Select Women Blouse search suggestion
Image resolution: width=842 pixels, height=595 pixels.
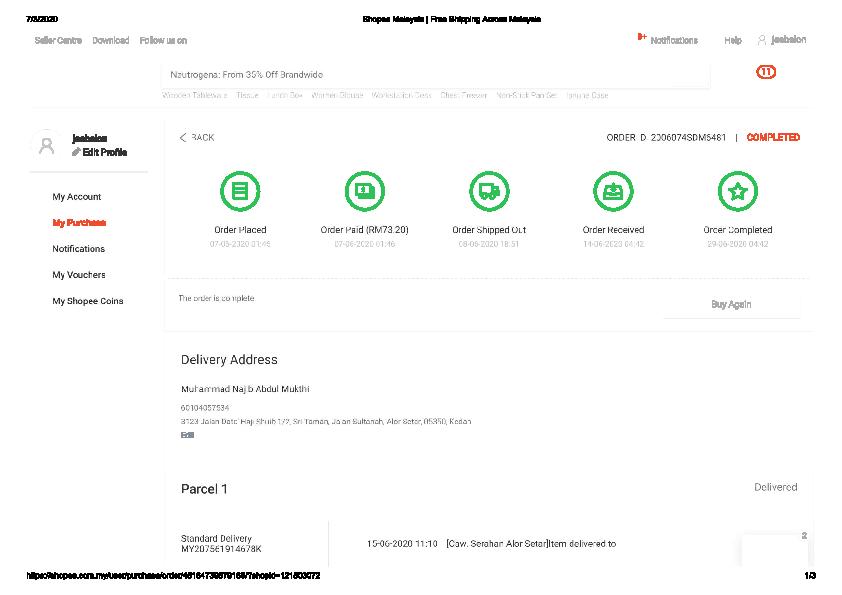pos(337,95)
